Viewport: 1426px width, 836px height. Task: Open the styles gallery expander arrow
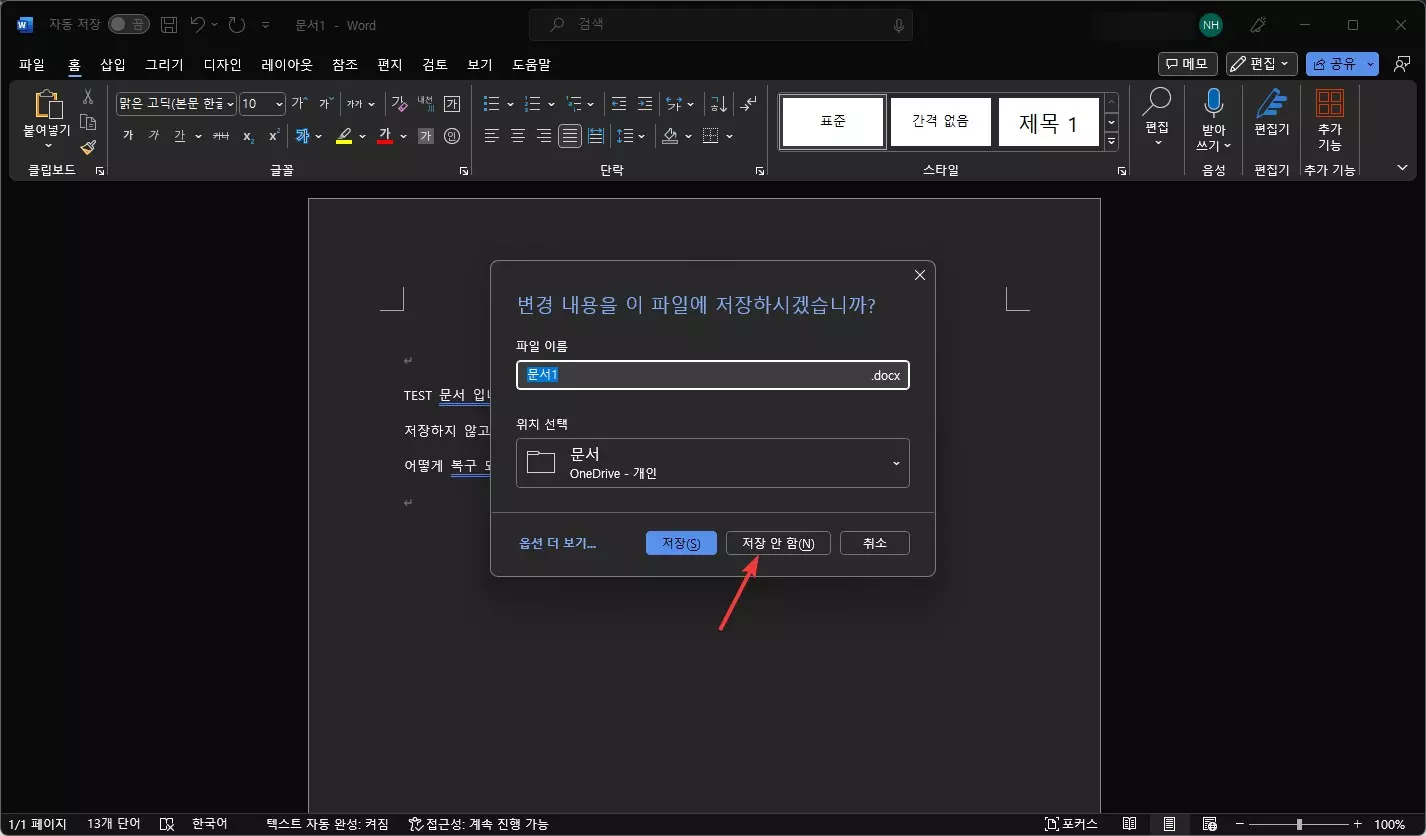1110,142
